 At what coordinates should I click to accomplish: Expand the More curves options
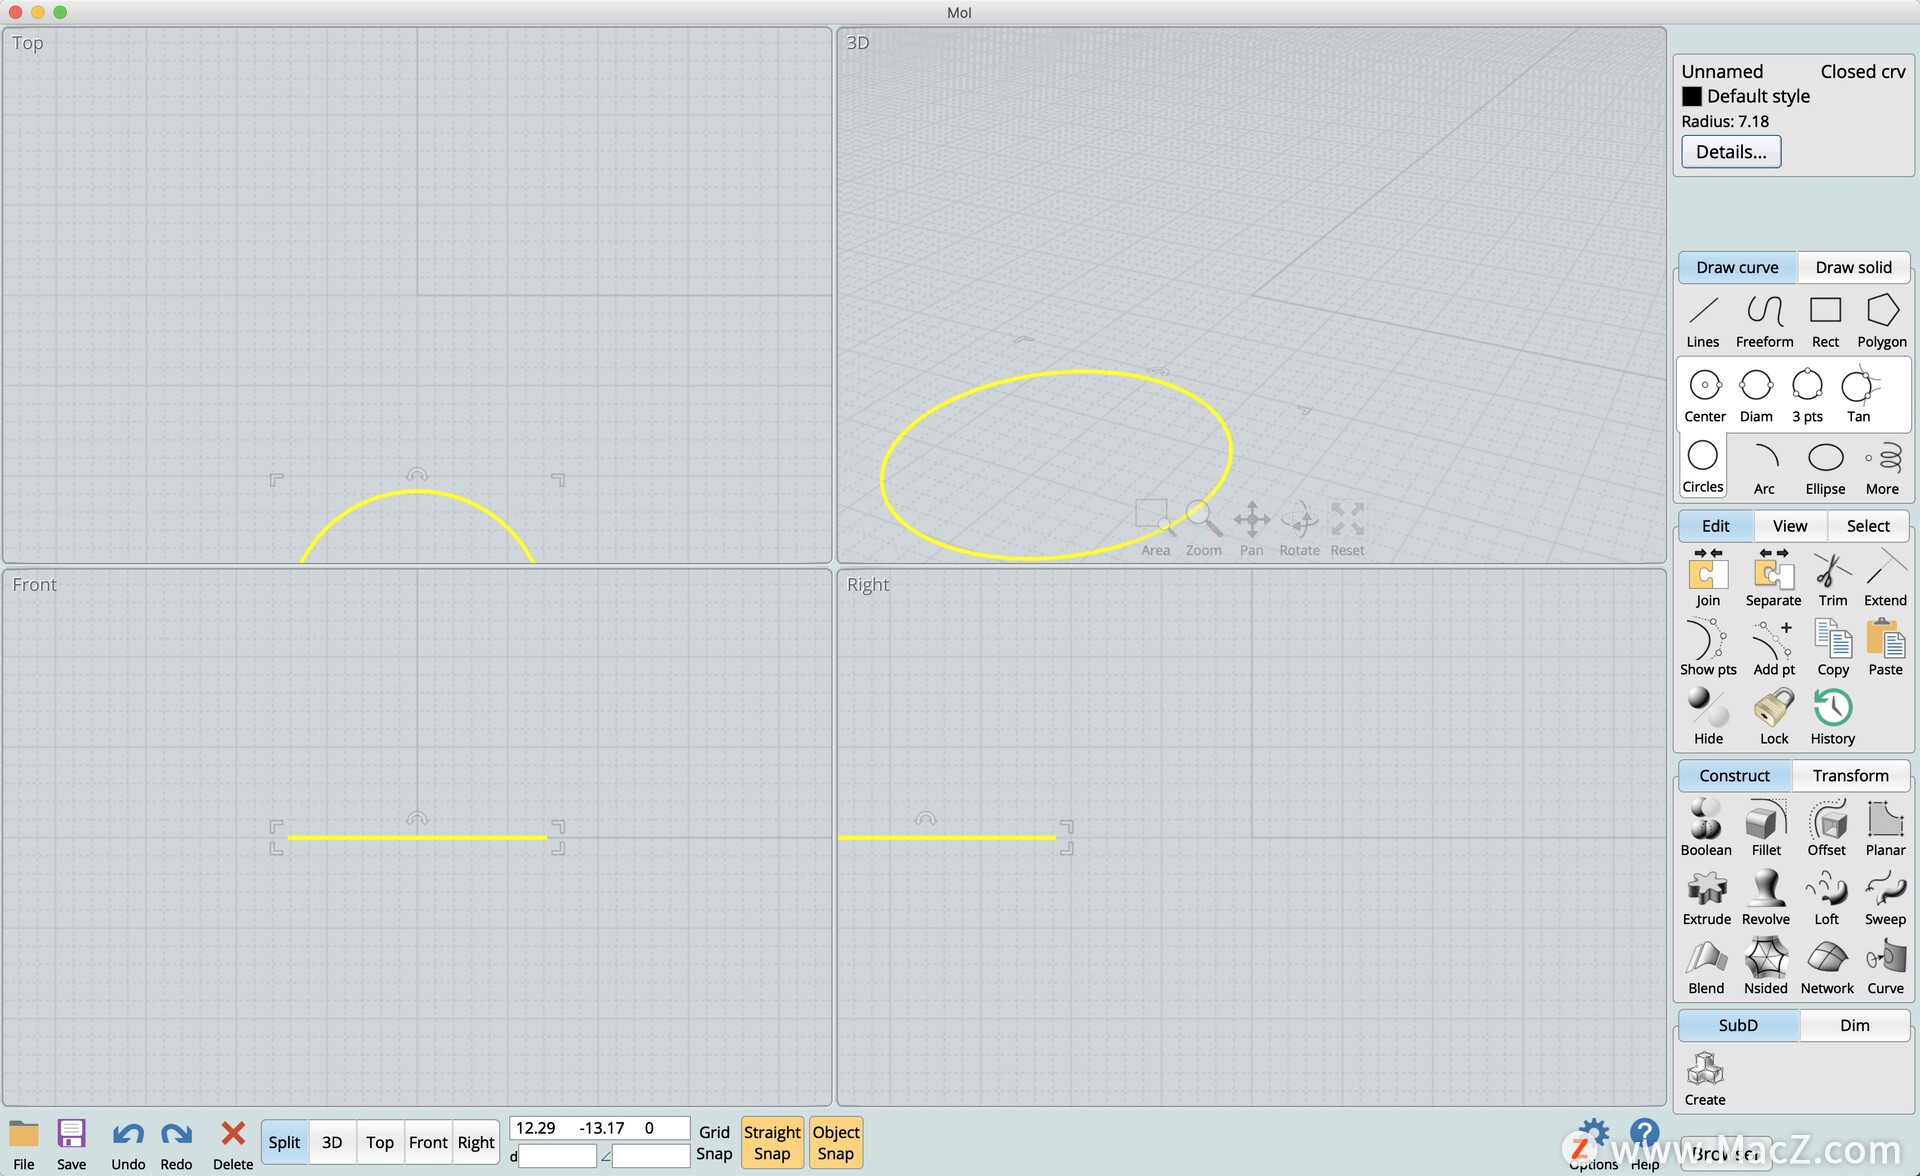tap(1881, 467)
